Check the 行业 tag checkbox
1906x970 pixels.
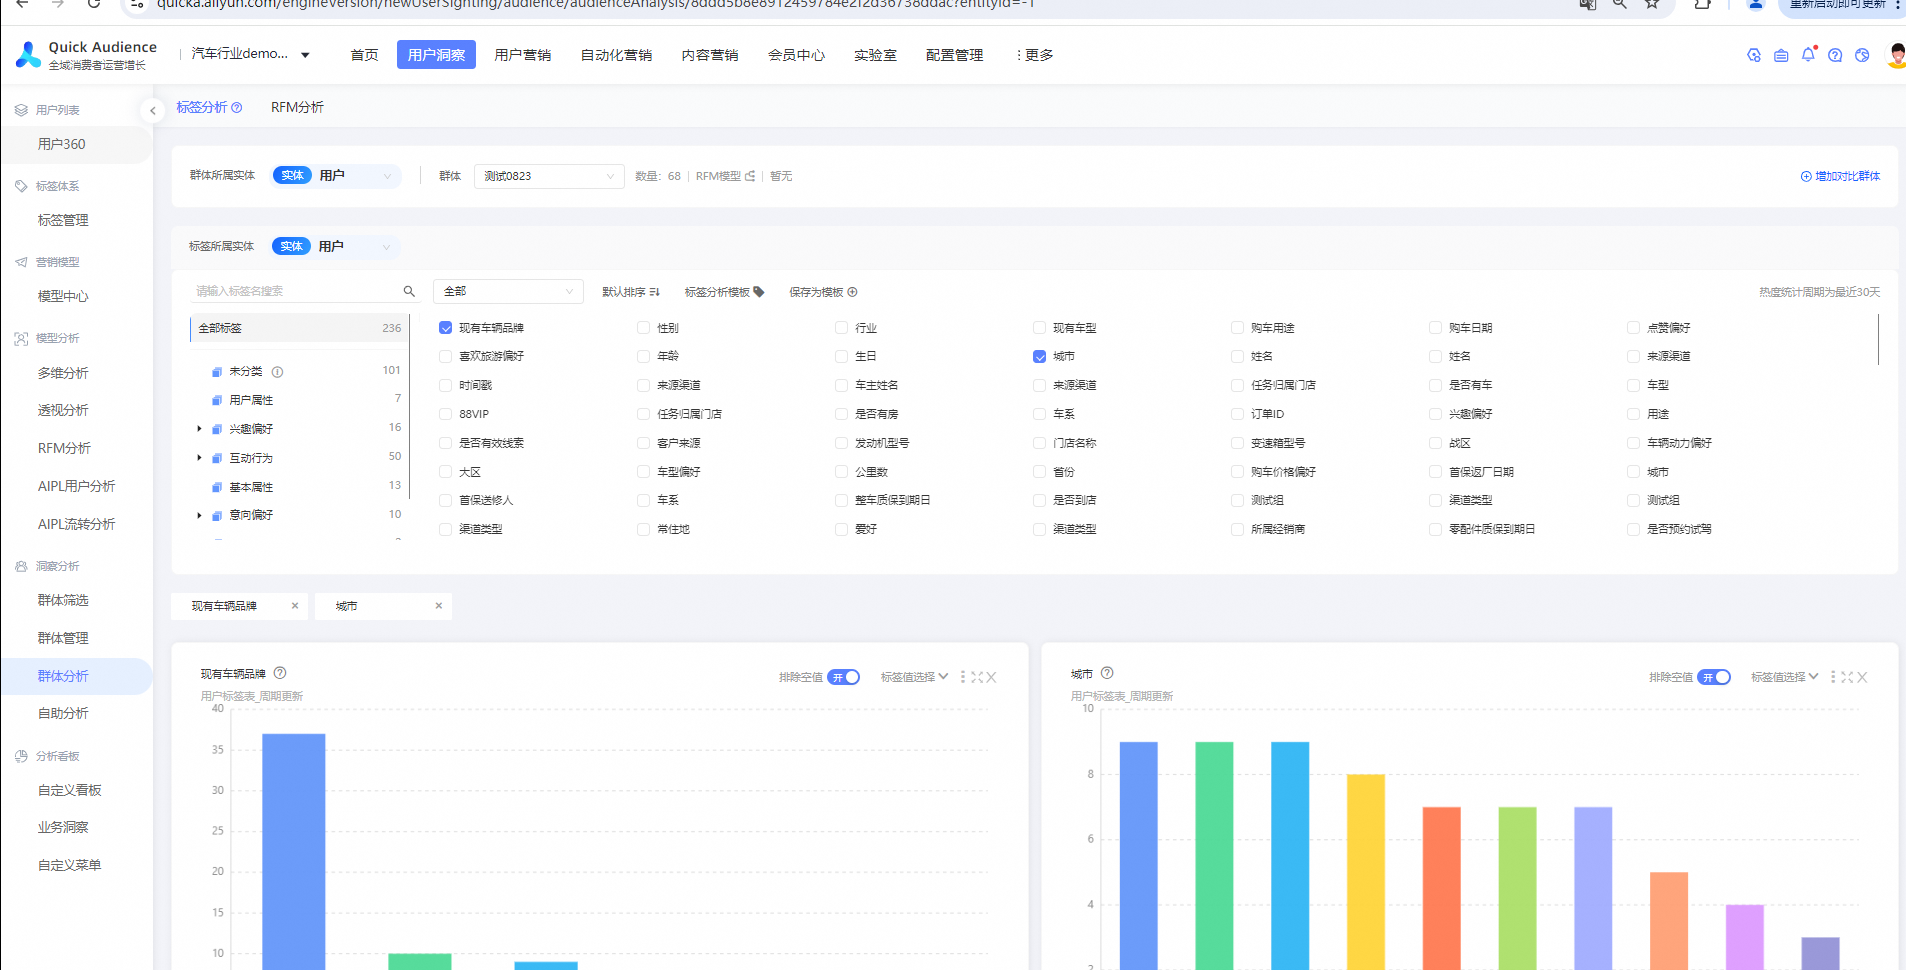tap(842, 328)
